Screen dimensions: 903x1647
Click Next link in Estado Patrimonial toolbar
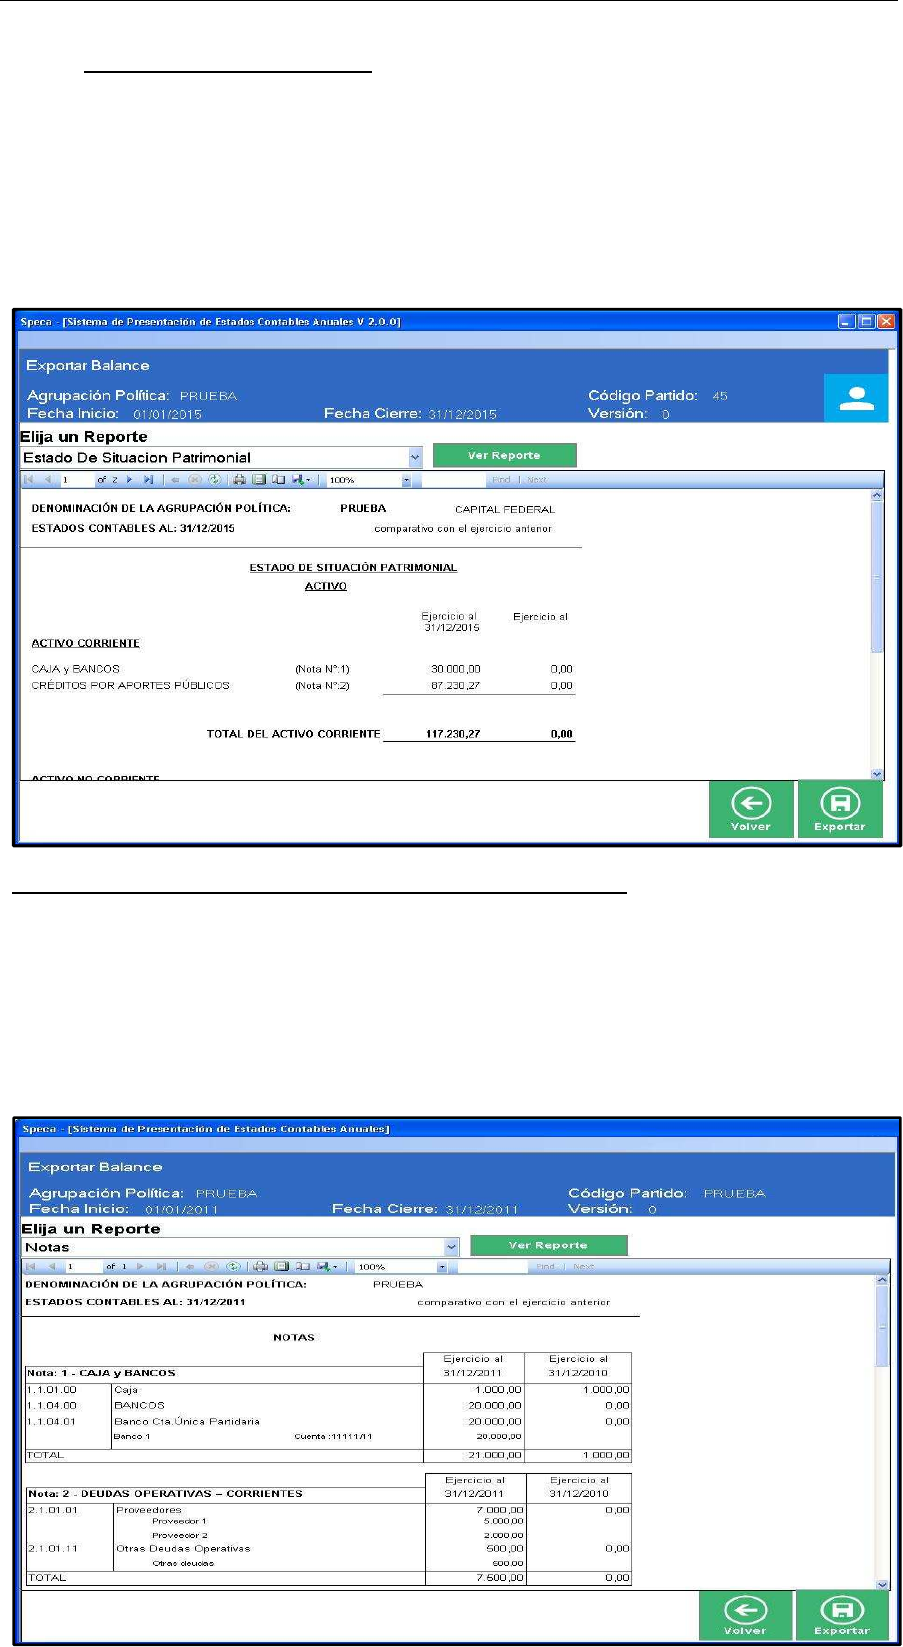point(536,480)
